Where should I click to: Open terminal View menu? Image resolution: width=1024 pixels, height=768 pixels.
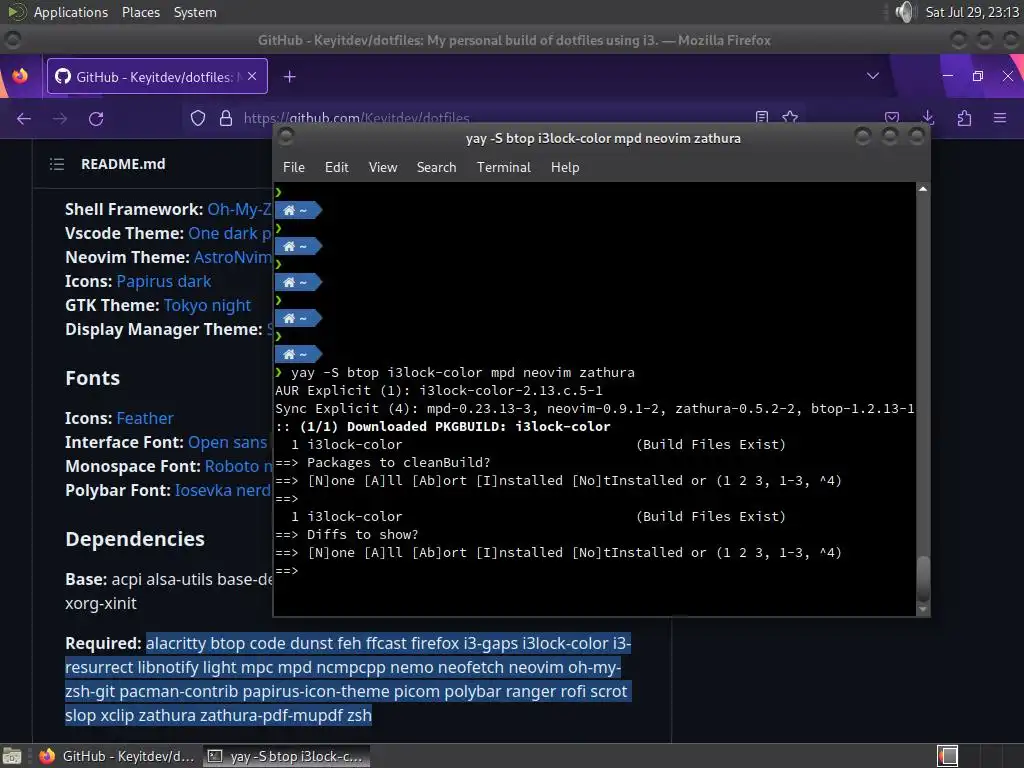tap(383, 167)
